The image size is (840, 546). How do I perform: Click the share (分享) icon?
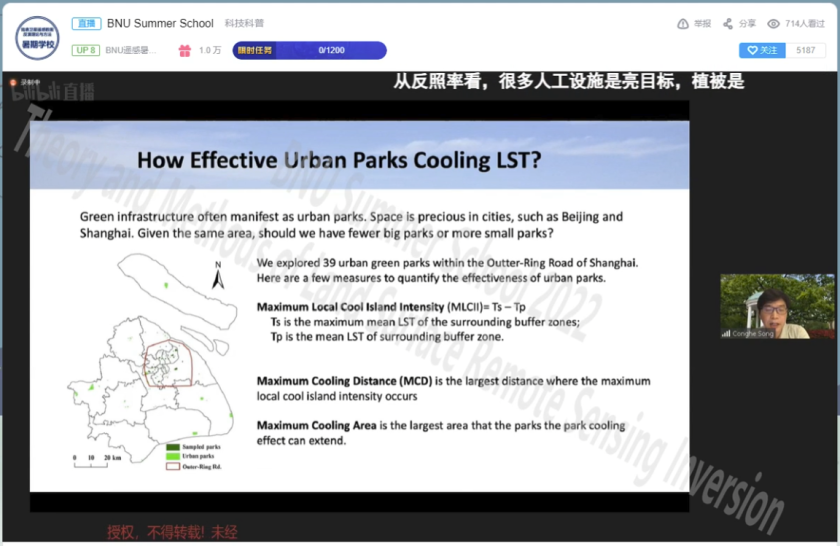pos(727,24)
